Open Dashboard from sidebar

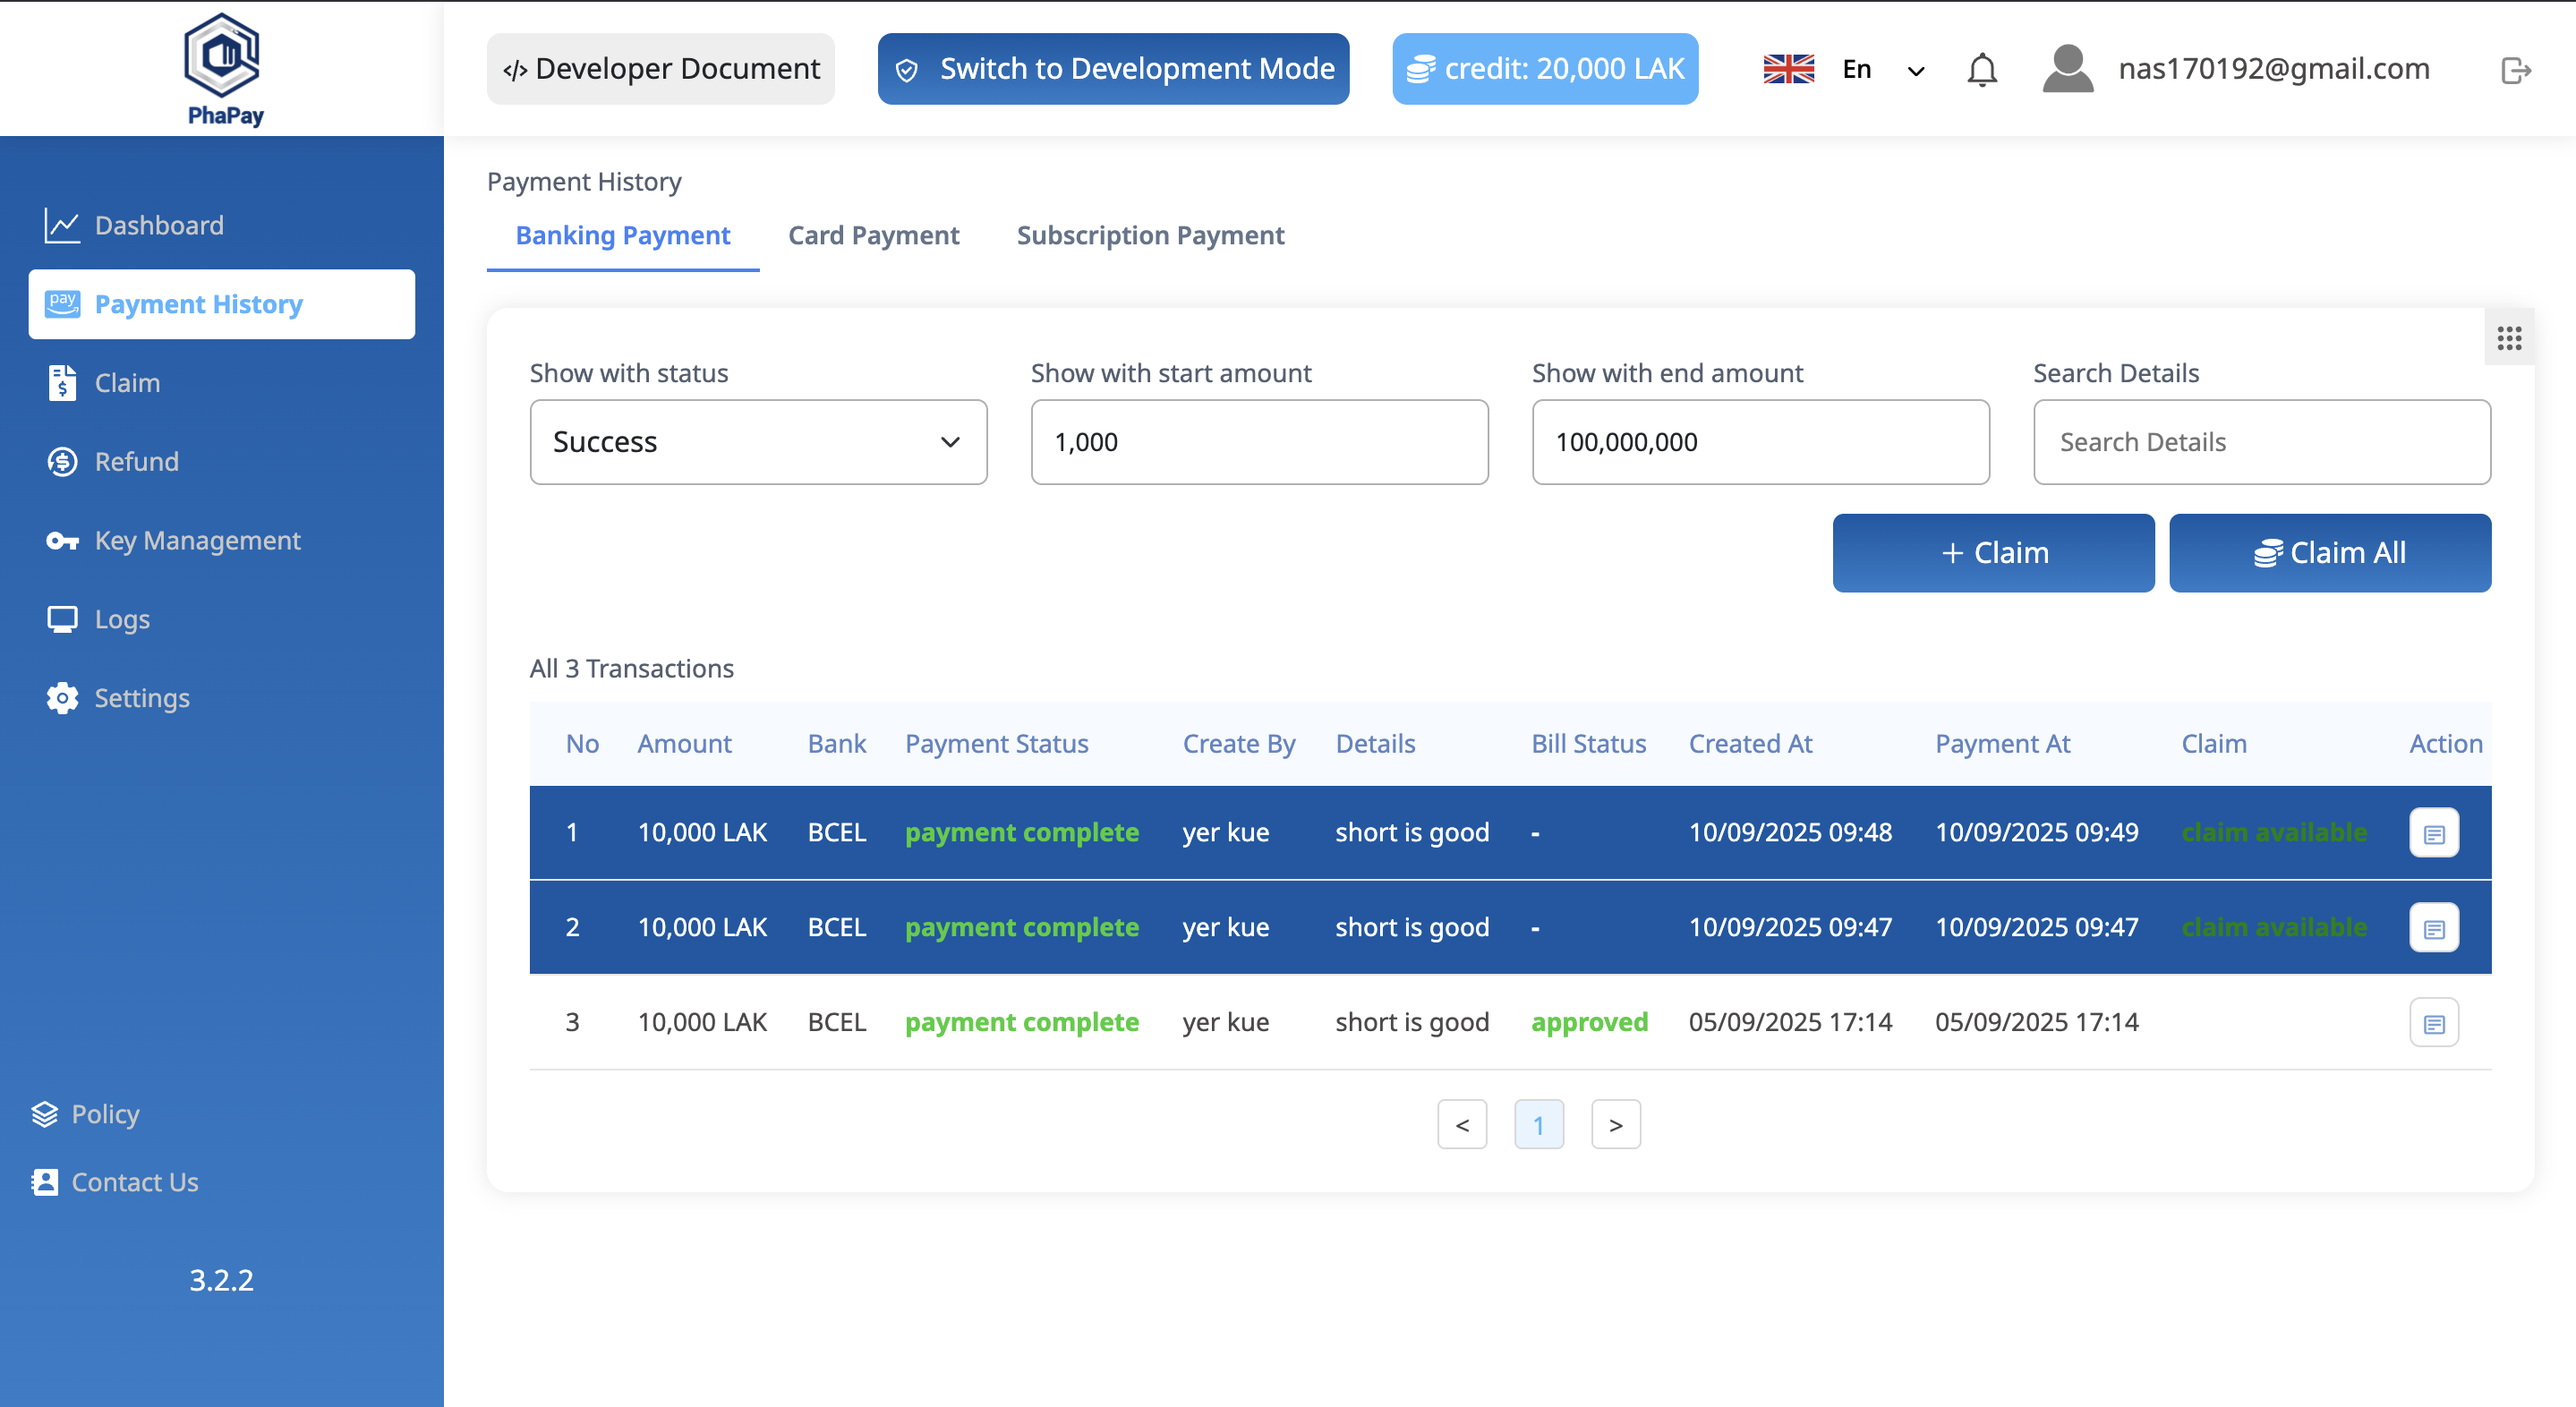158,225
